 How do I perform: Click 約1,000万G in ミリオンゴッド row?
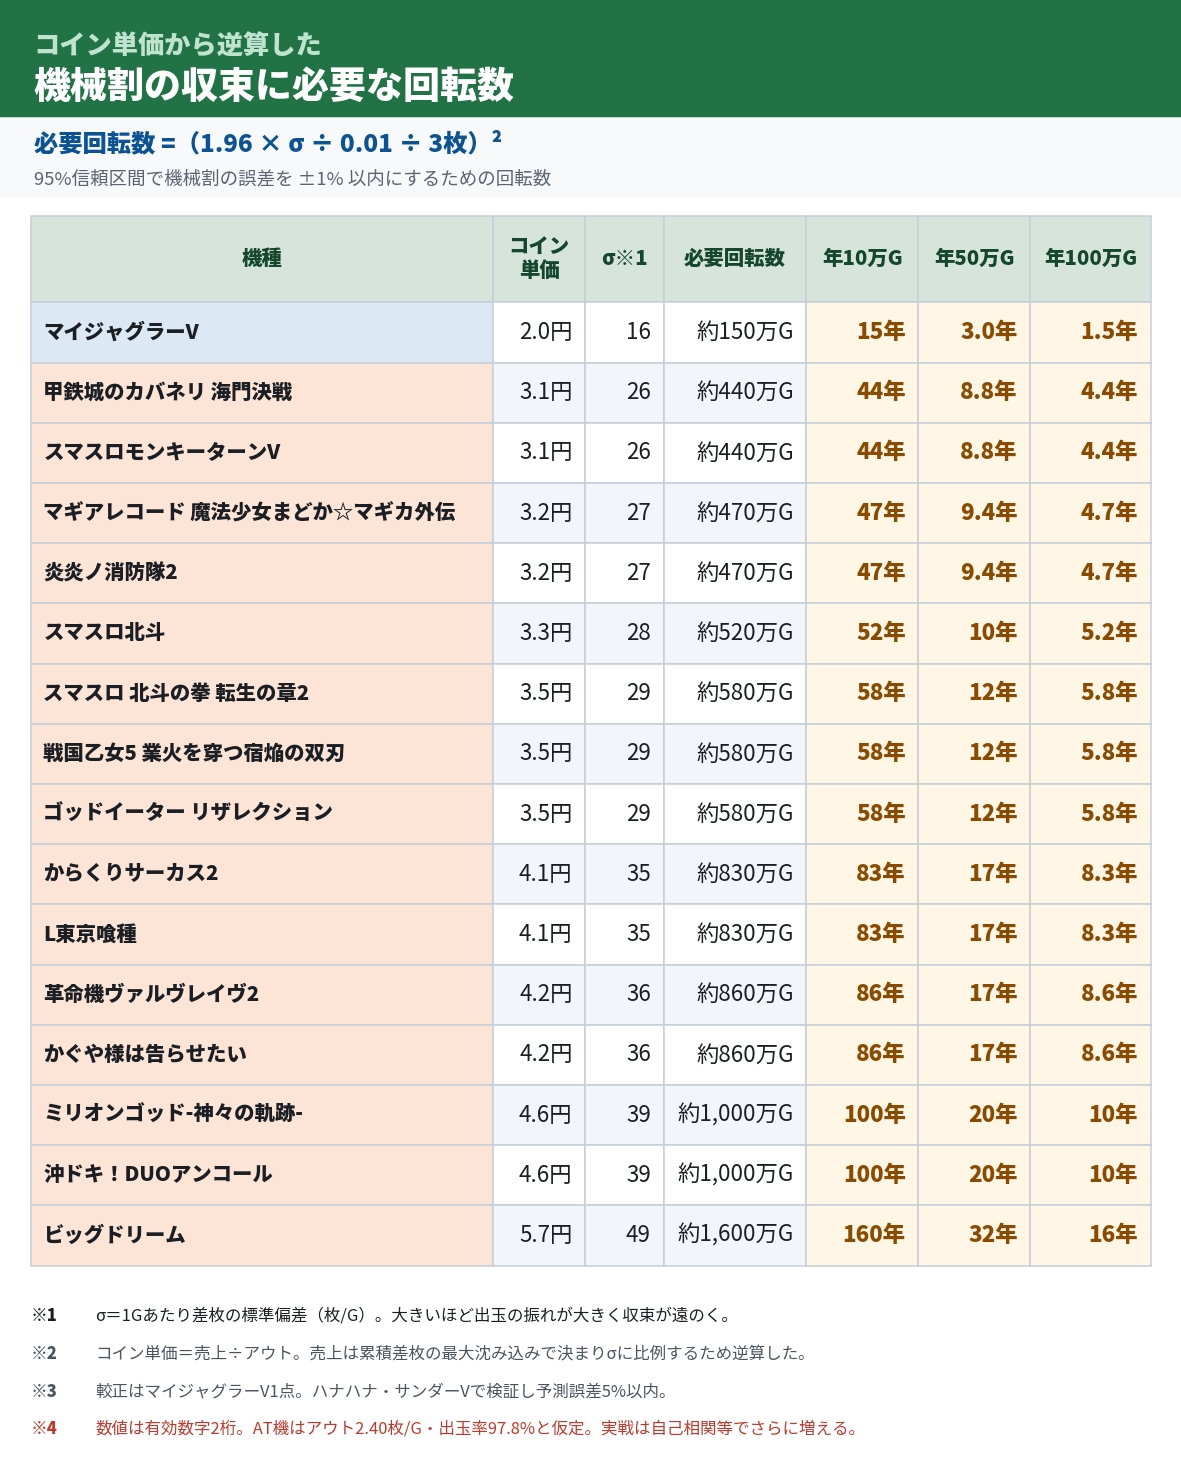coord(735,1114)
